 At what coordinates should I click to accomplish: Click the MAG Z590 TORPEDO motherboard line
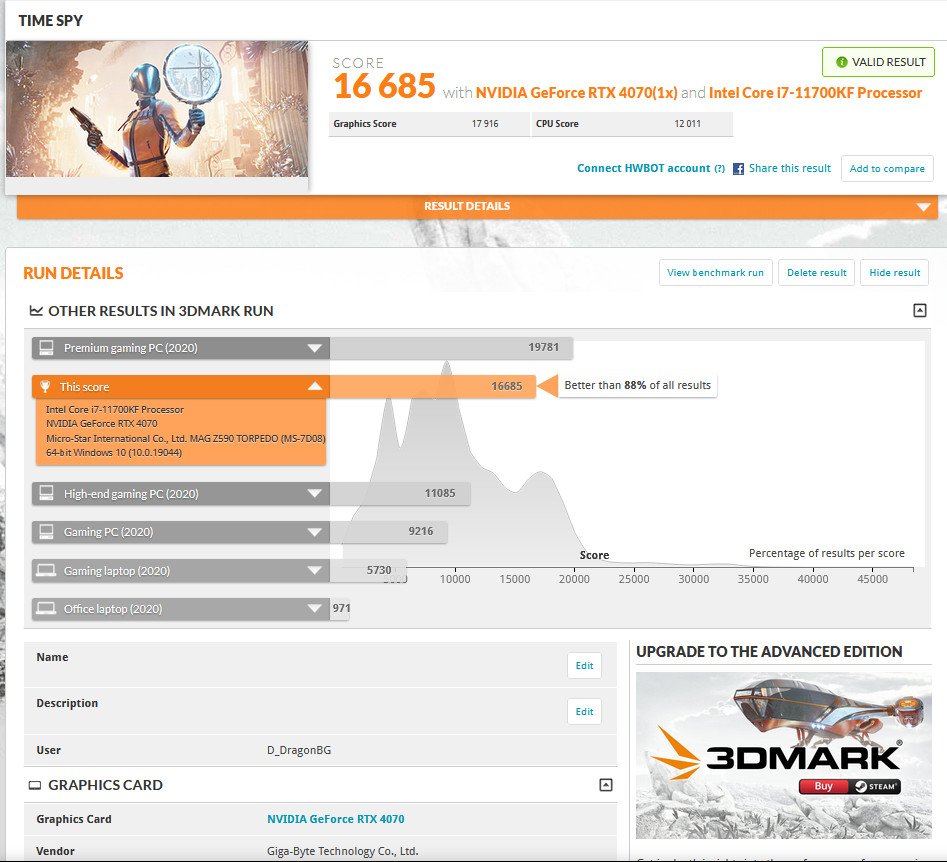pyautogui.click(x=185, y=439)
